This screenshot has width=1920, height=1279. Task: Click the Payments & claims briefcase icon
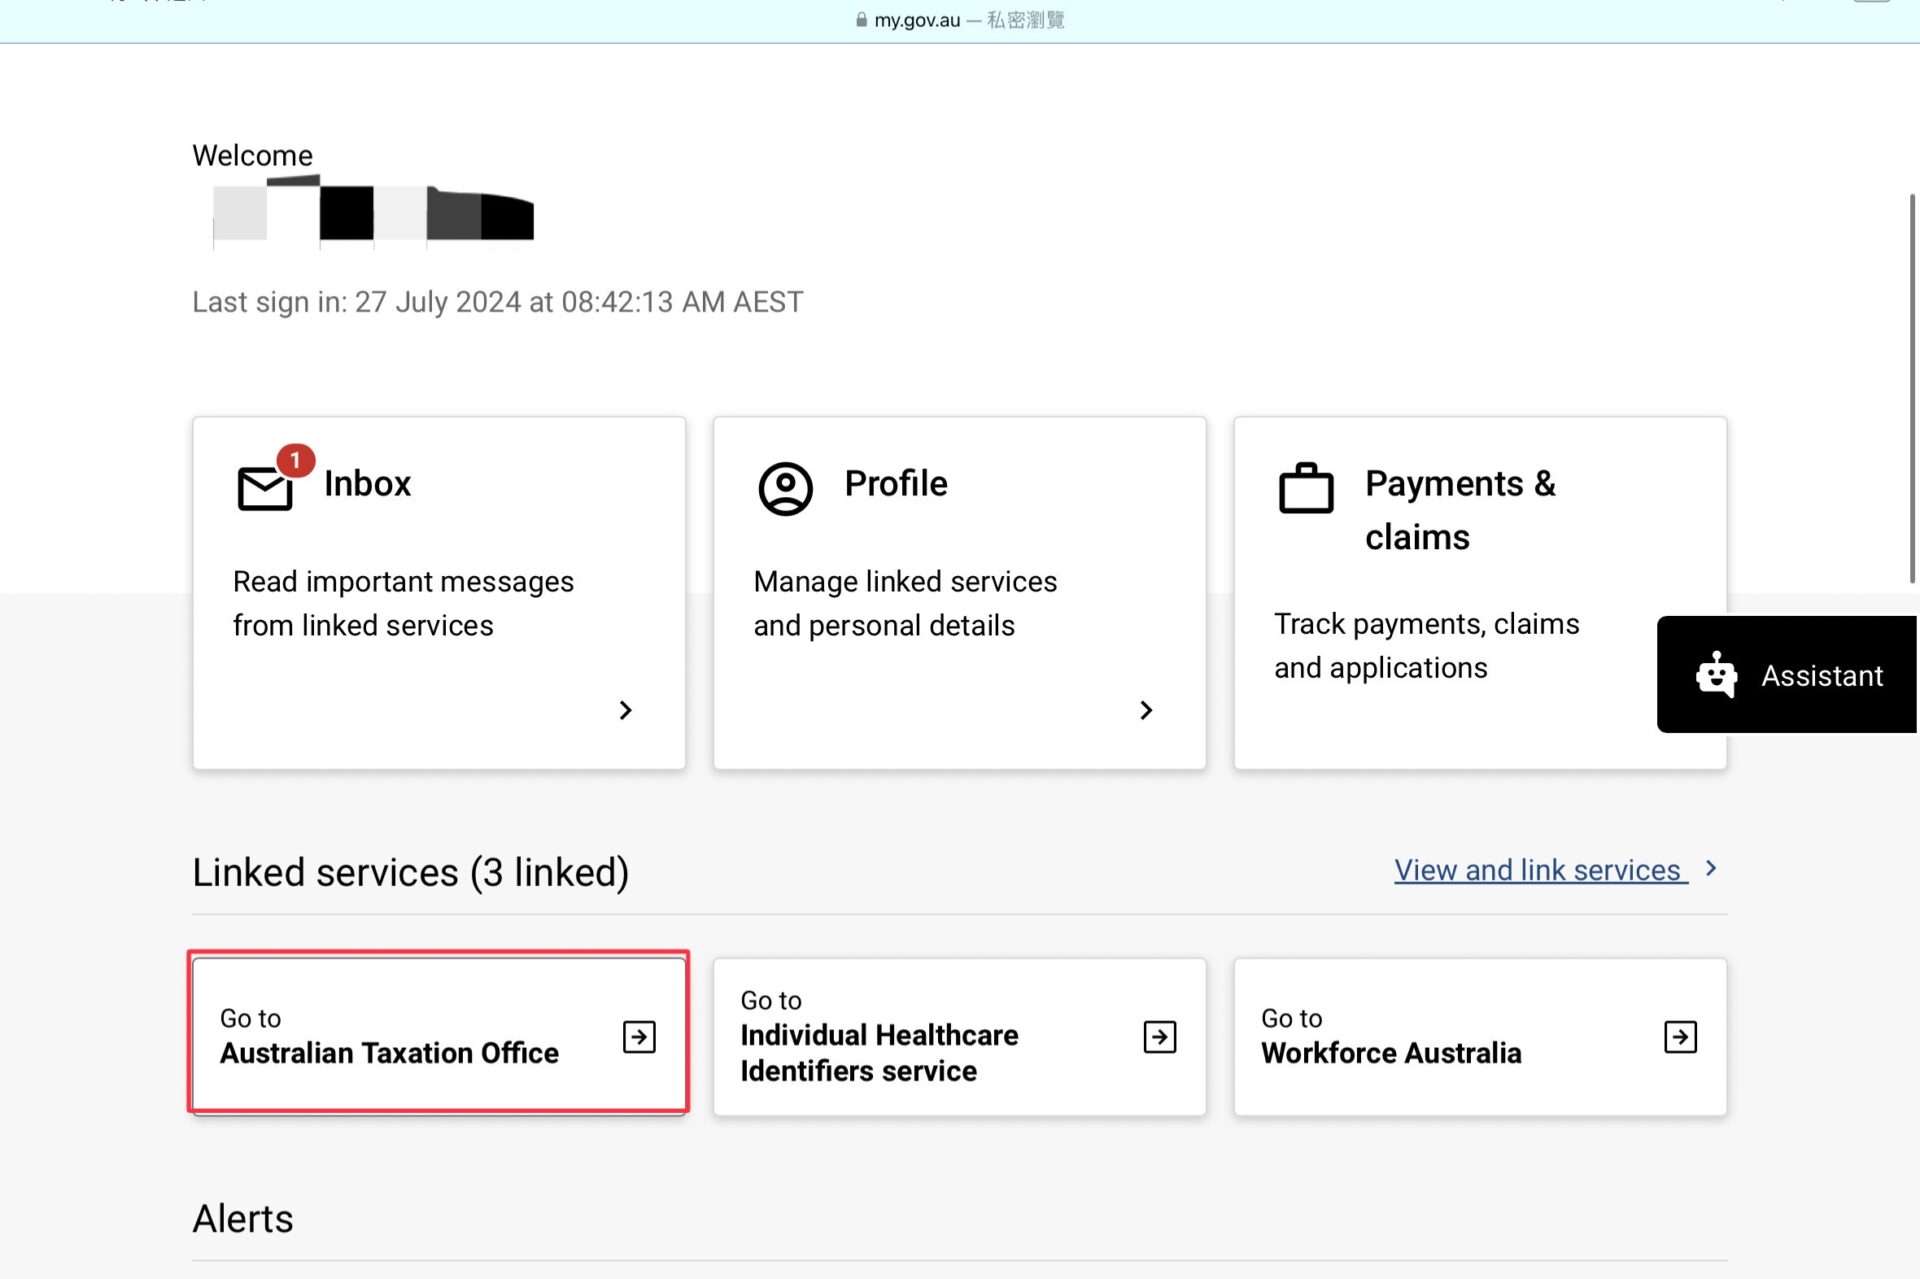(1306, 488)
